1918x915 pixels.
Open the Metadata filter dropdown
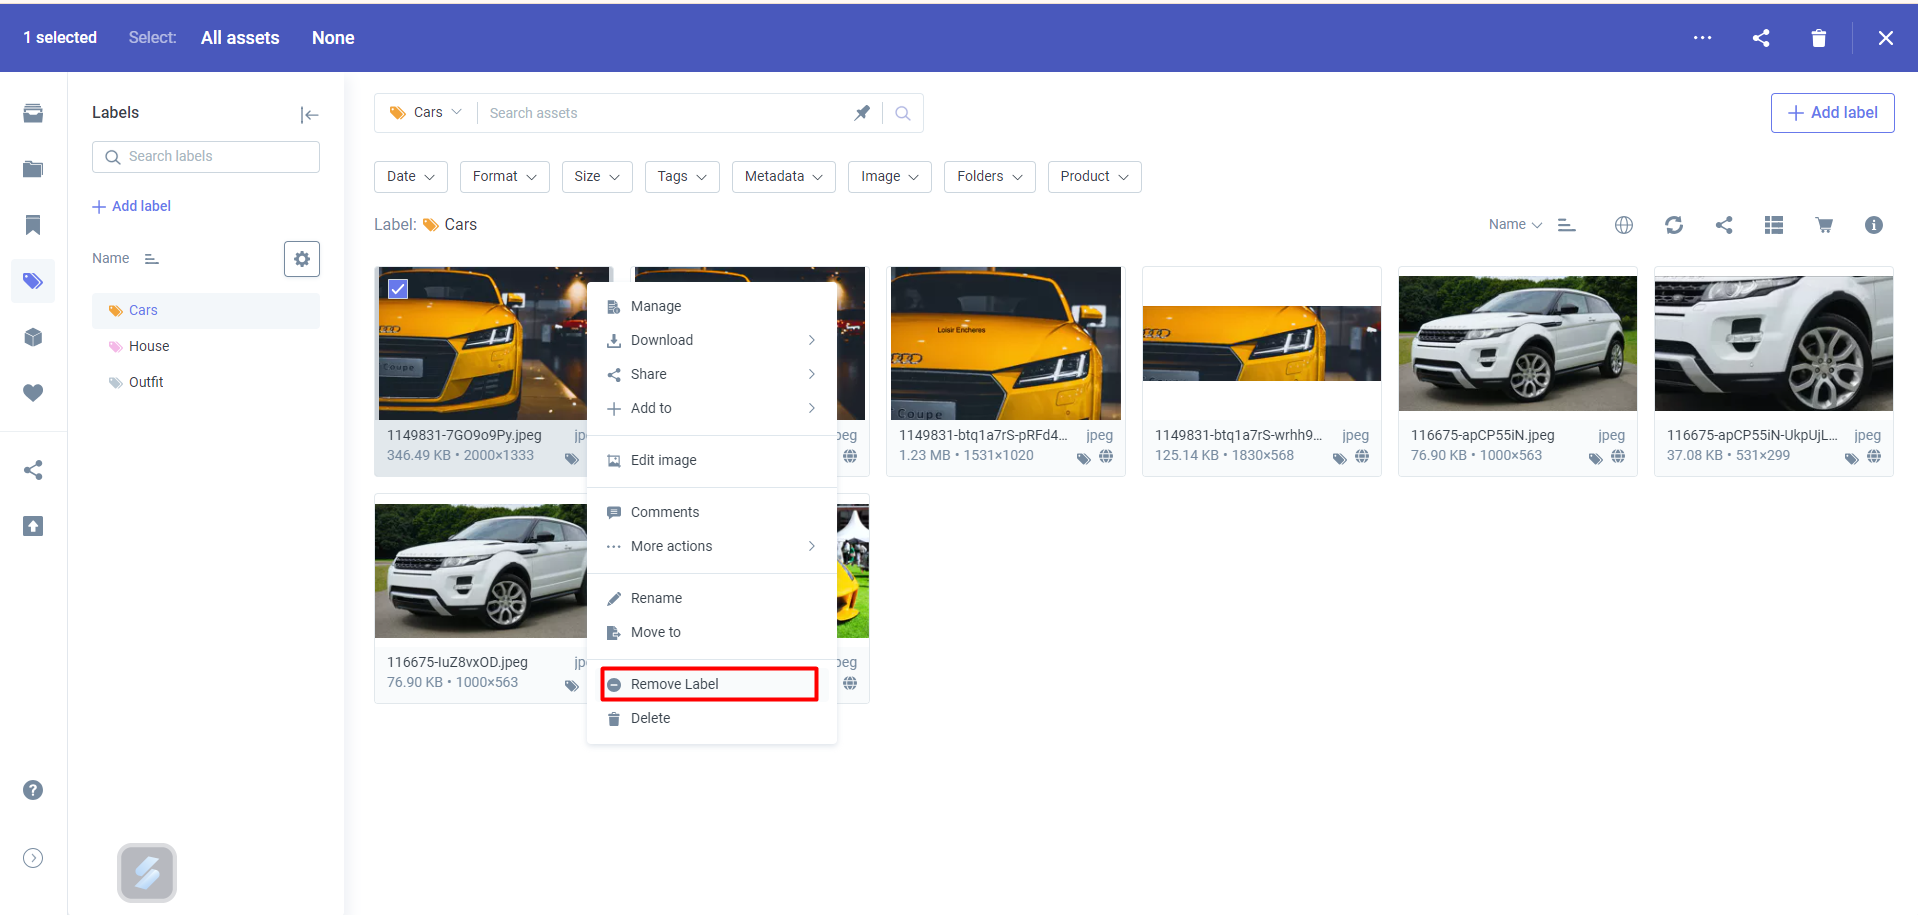point(783,177)
